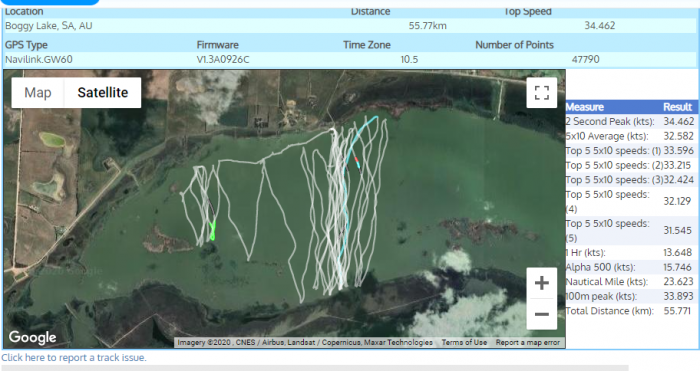Zoom out with the minus button
Image resolution: width=700 pixels, height=371 pixels.
542,314
